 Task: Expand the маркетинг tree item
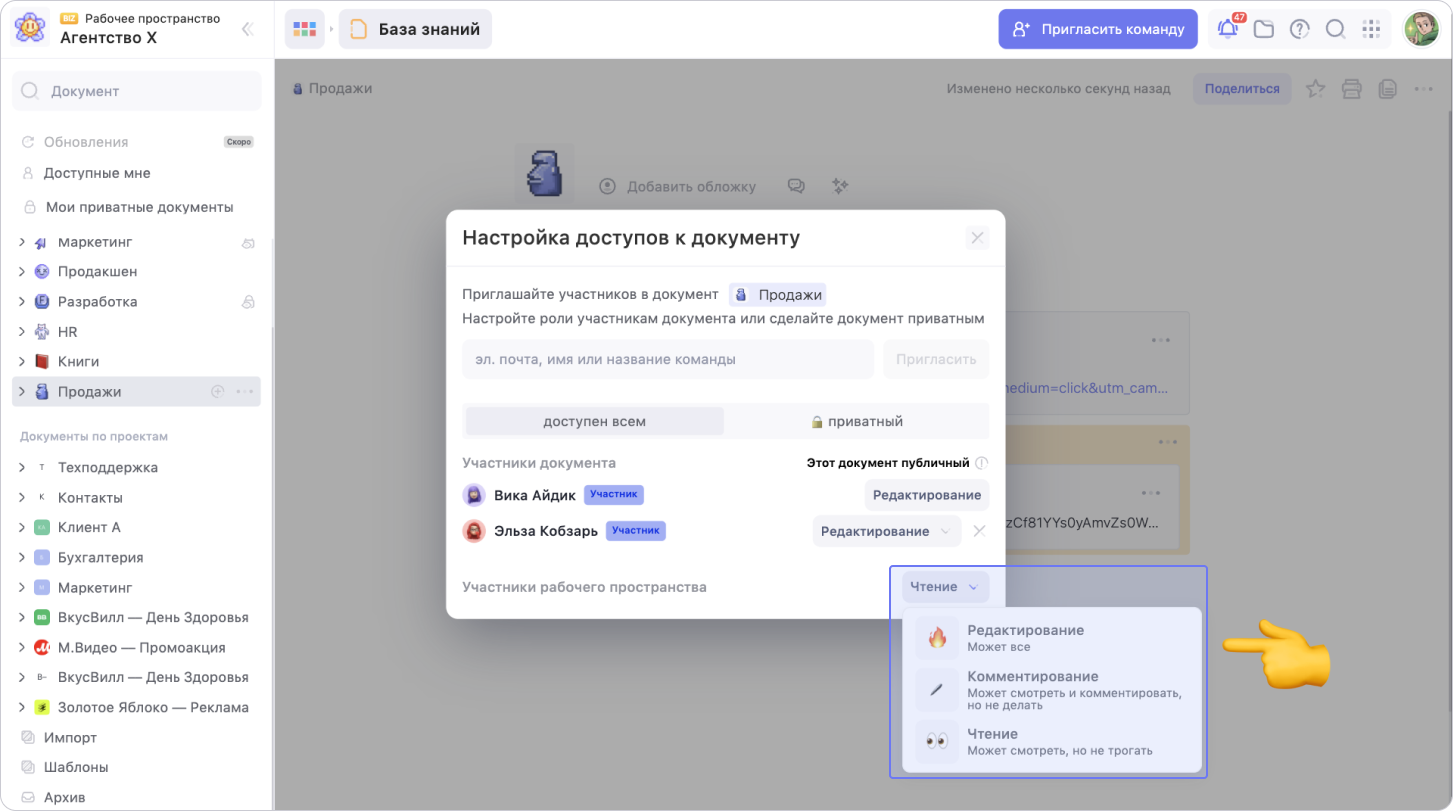click(x=22, y=242)
